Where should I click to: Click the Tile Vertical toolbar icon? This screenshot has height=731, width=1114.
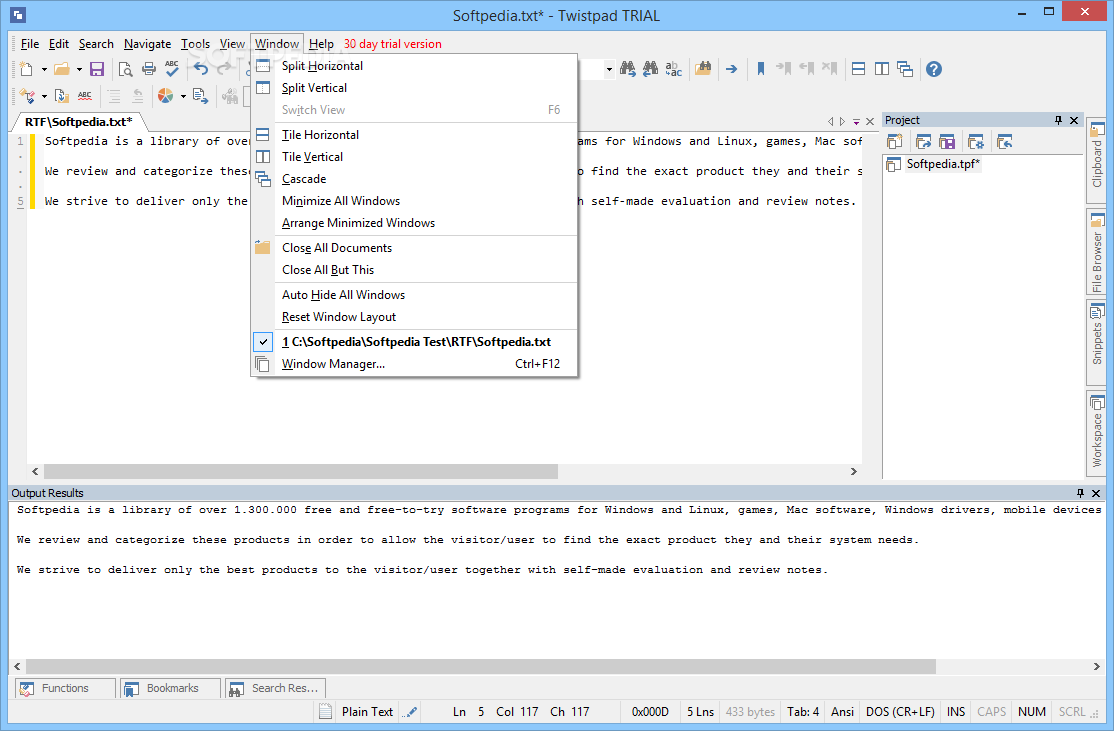click(x=882, y=69)
